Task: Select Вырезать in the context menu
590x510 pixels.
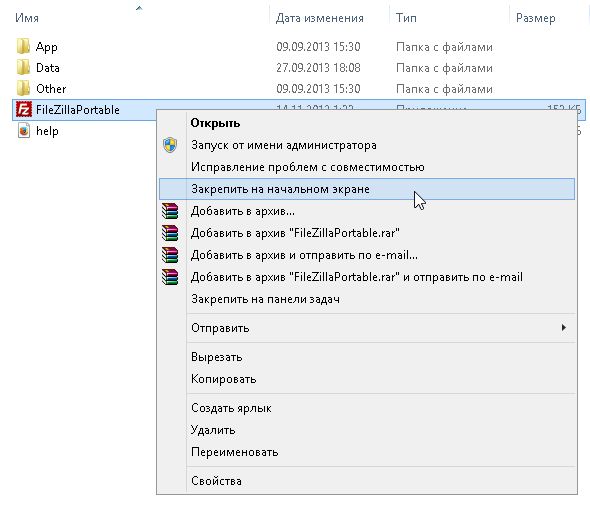Action: tap(367, 357)
